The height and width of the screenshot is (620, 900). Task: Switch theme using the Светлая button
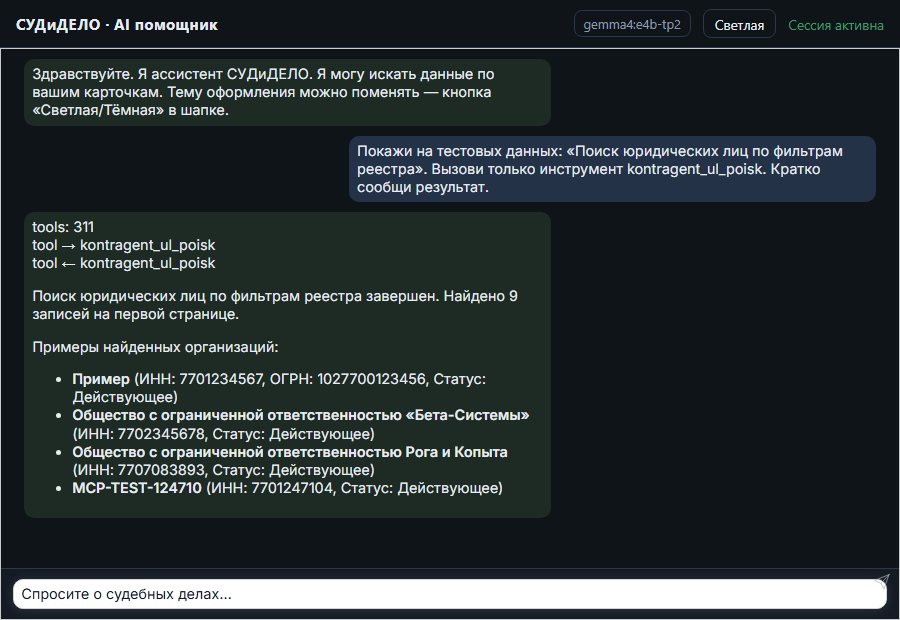739,25
